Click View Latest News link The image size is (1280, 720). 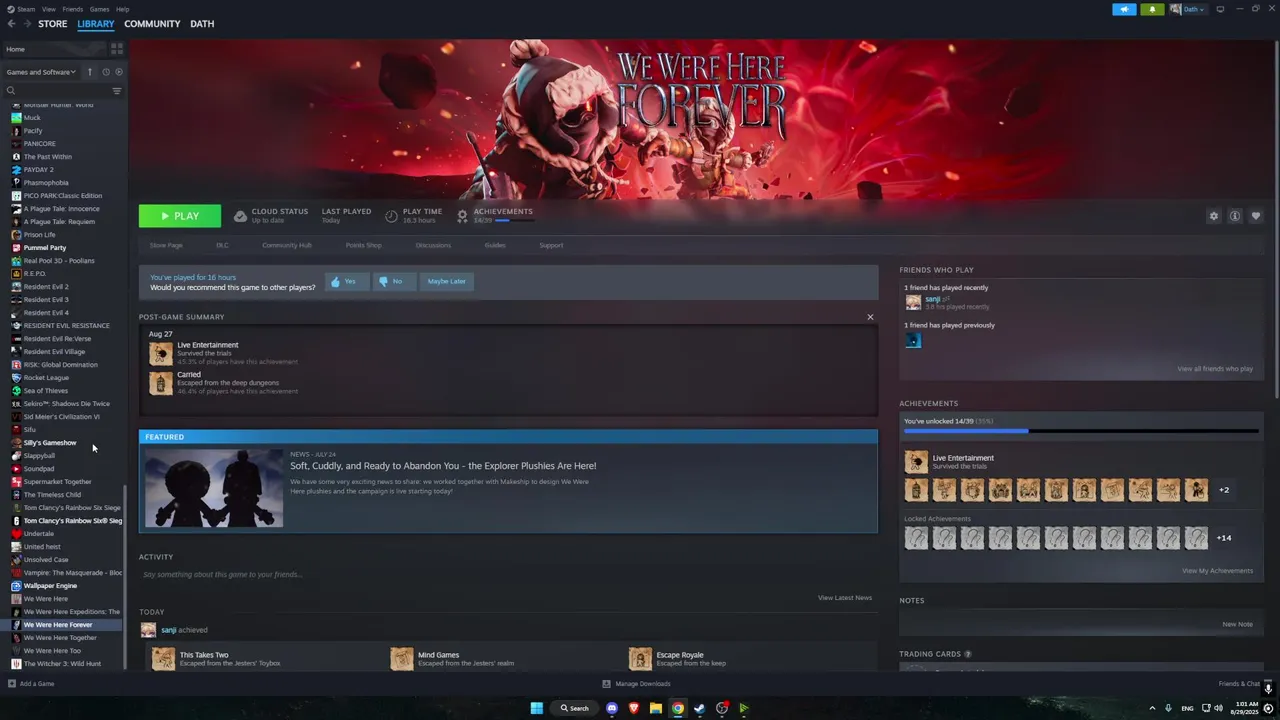(845, 598)
